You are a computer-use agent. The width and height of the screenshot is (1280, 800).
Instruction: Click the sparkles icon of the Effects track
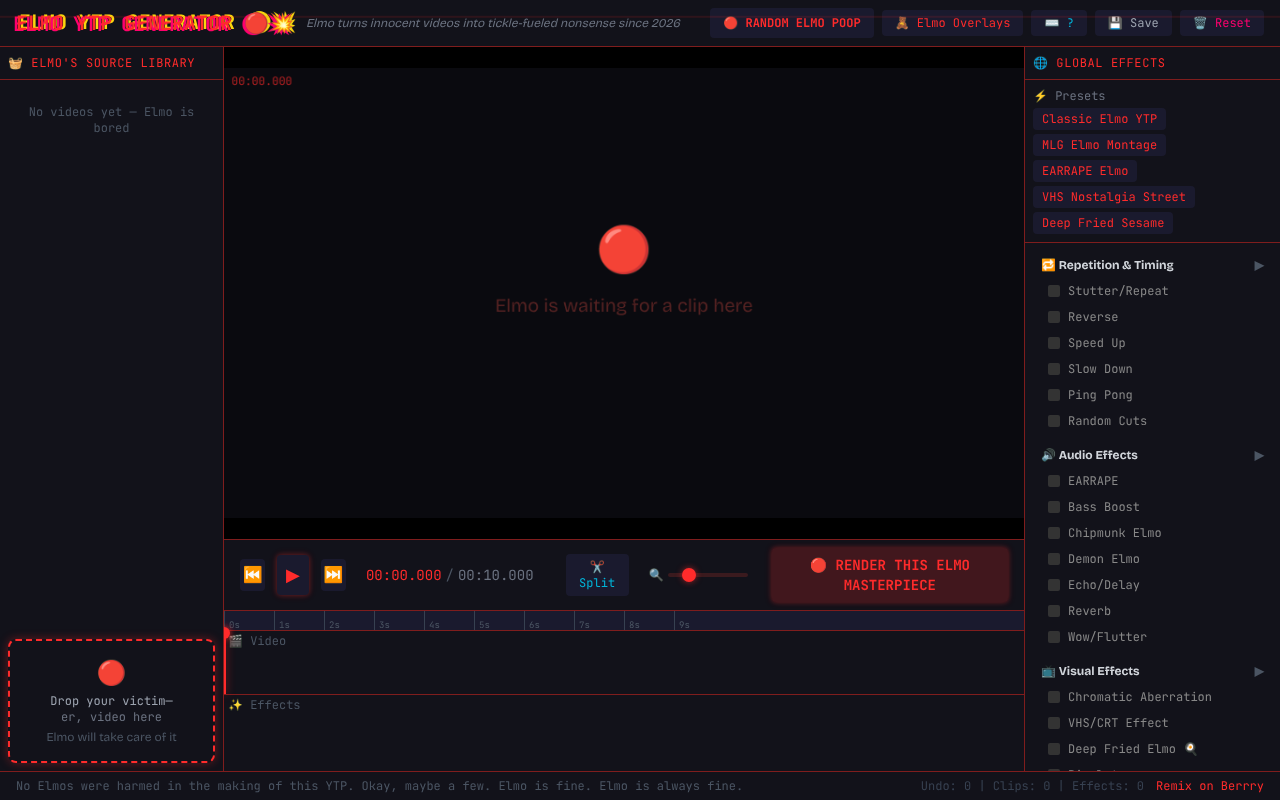(x=236, y=705)
